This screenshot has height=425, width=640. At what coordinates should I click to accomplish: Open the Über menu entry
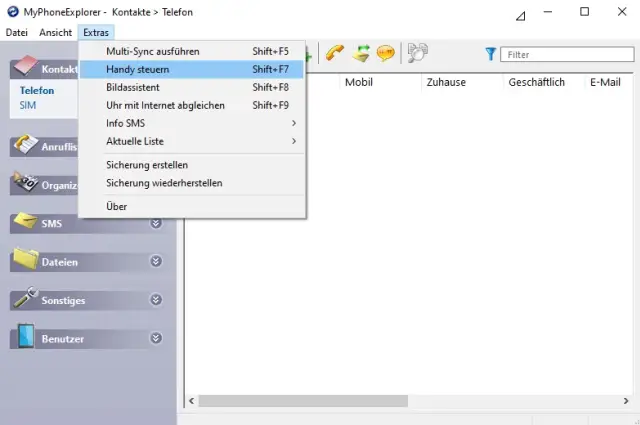(192, 207)
